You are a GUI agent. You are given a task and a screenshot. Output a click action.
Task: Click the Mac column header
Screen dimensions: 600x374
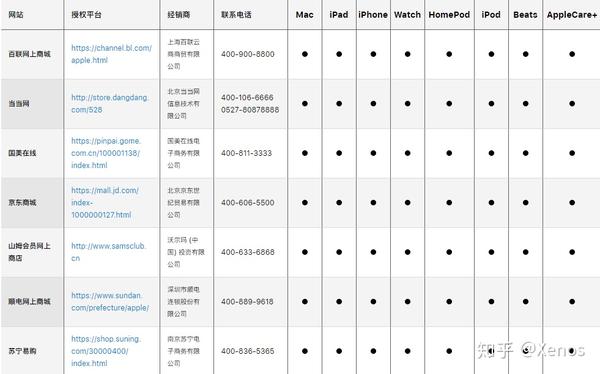pyautogui.click(x=305, y=15)
